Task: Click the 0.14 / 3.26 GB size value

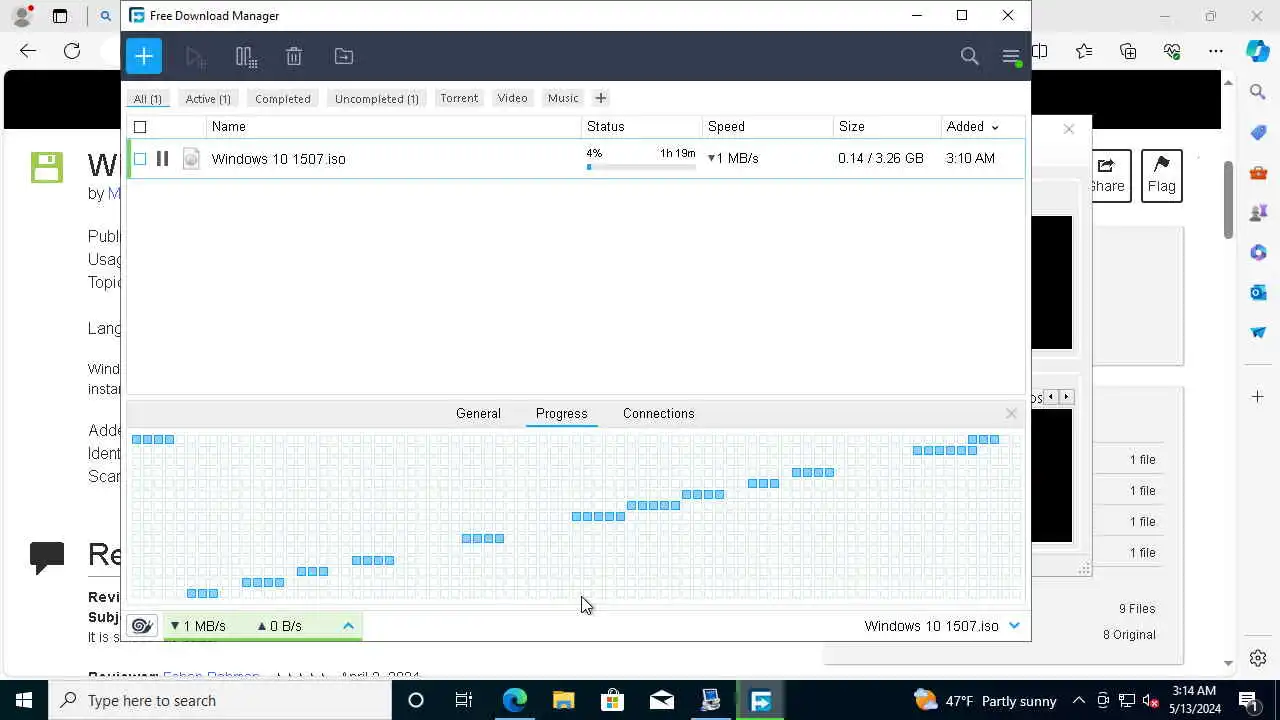Action: [x=881, y=158]
